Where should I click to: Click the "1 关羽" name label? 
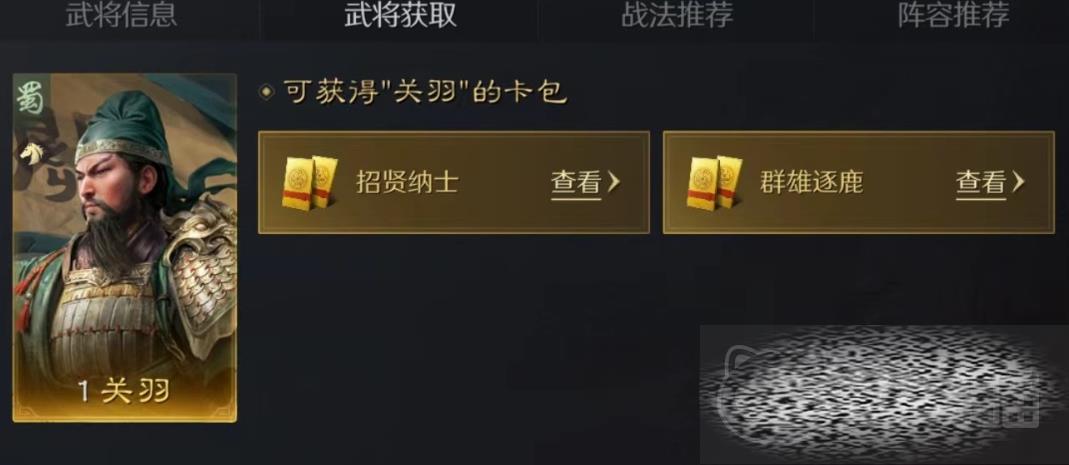point(123,391)
